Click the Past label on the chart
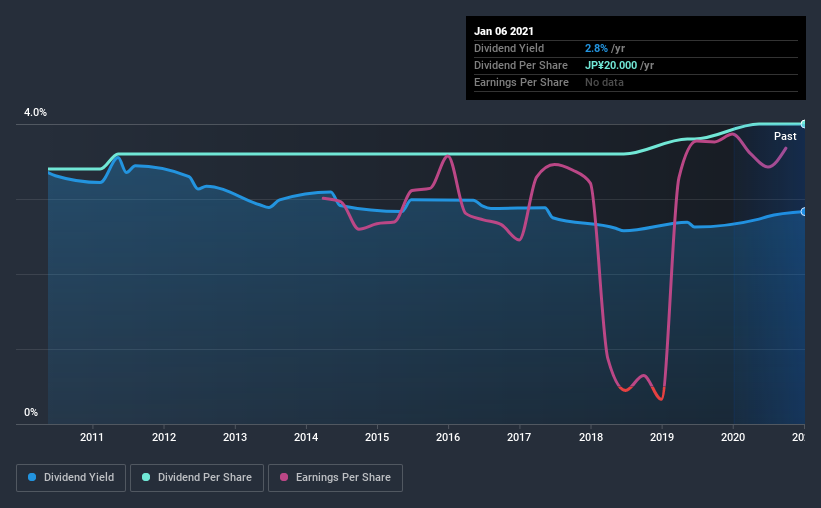 [785, 136]
